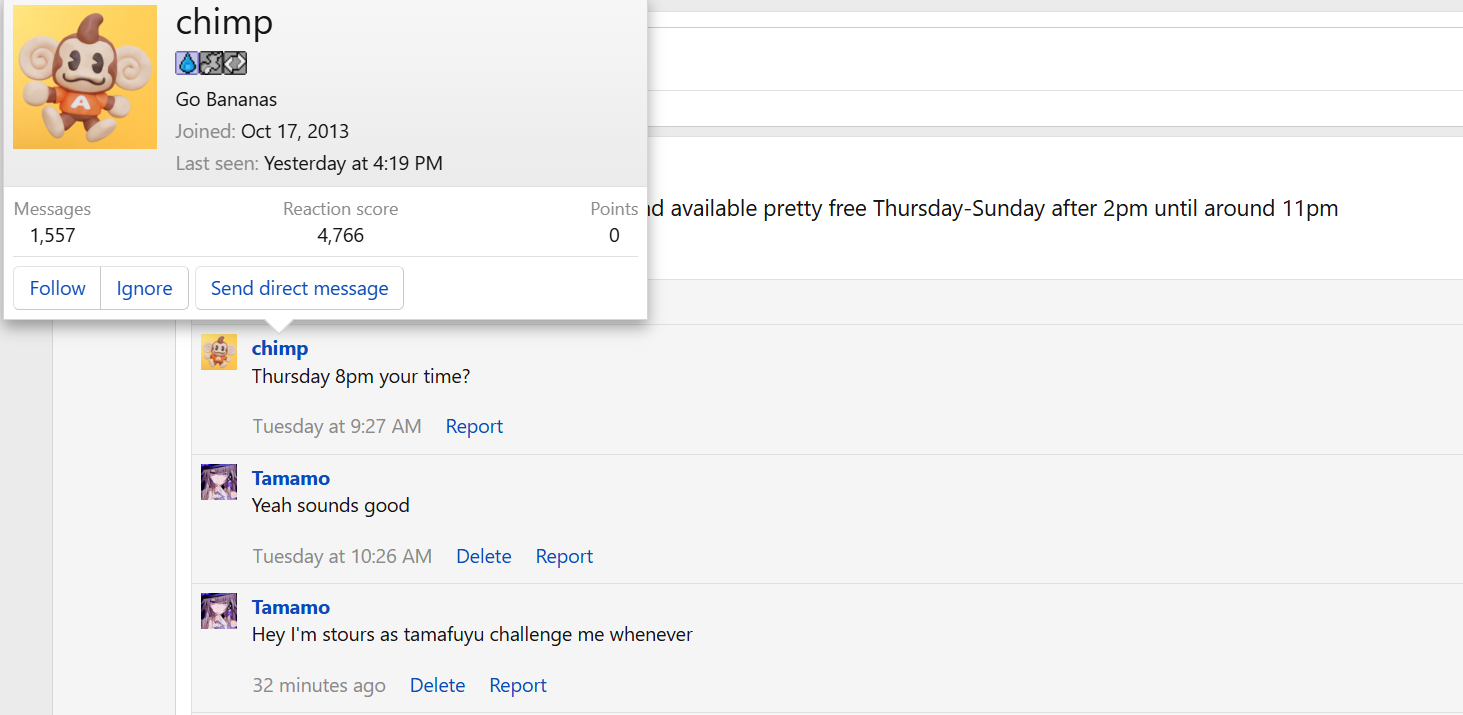
Task: Click Tamamo's avatar beside "Yeah sounds good"
Action: point(219,482)
